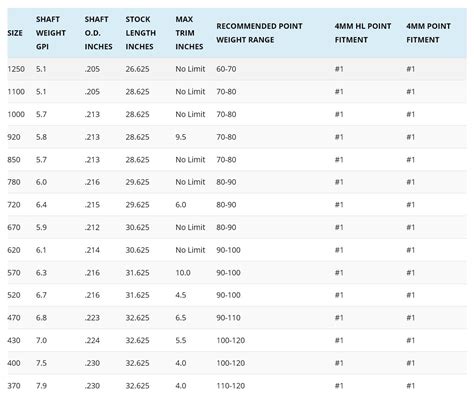Click the SHAFT O.D. INCHES header
The image size is (474, 401).
pos(98,33)
